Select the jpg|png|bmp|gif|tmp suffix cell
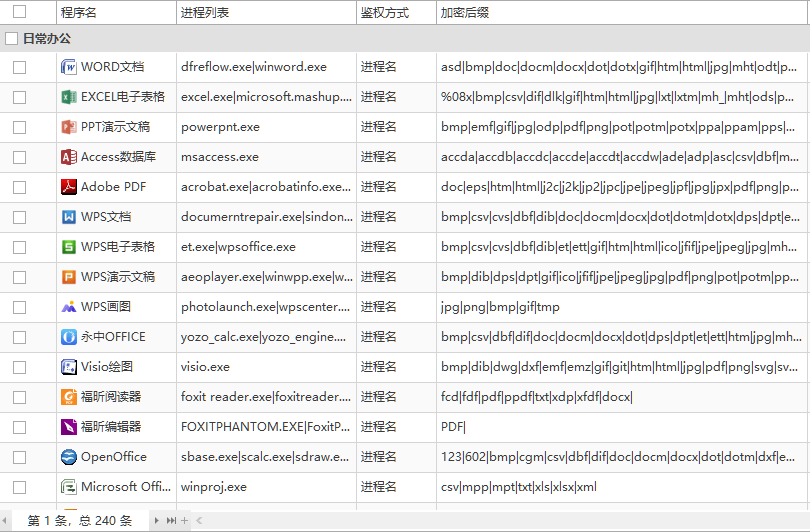The width and height of the screenshot is (810, 532). (622, 307)
